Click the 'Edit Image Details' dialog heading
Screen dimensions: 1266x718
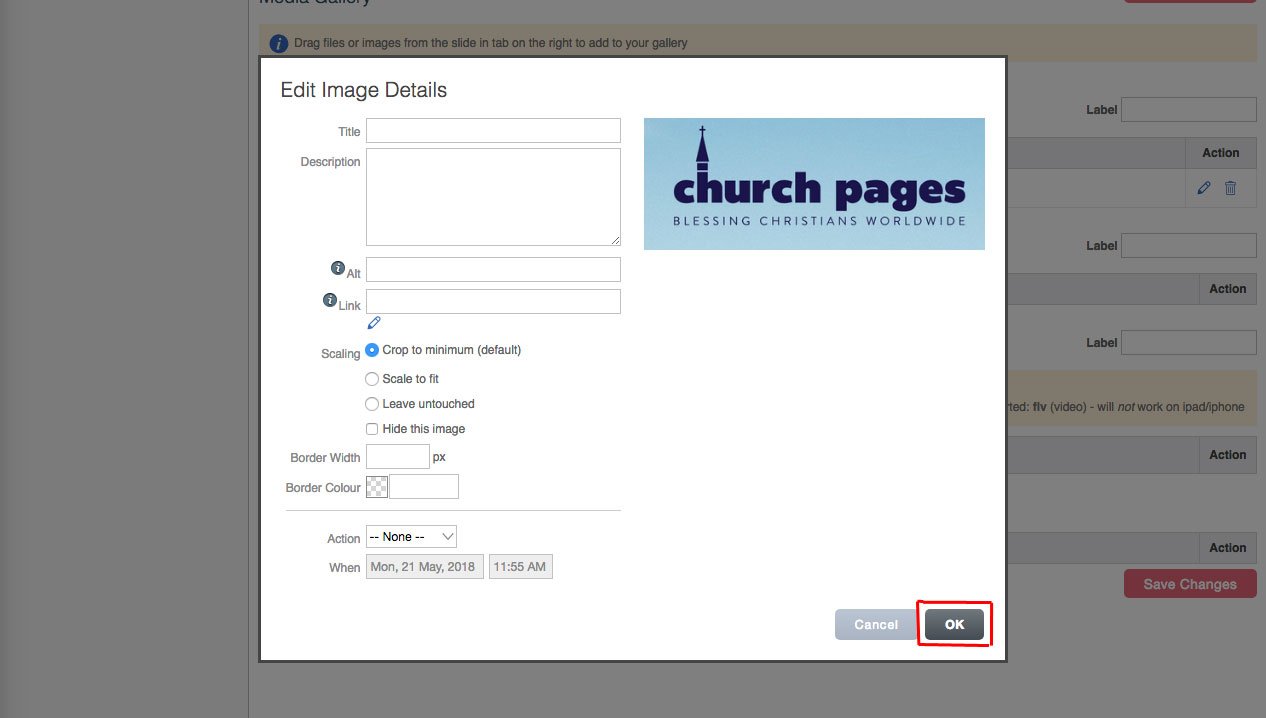point(363,90)
